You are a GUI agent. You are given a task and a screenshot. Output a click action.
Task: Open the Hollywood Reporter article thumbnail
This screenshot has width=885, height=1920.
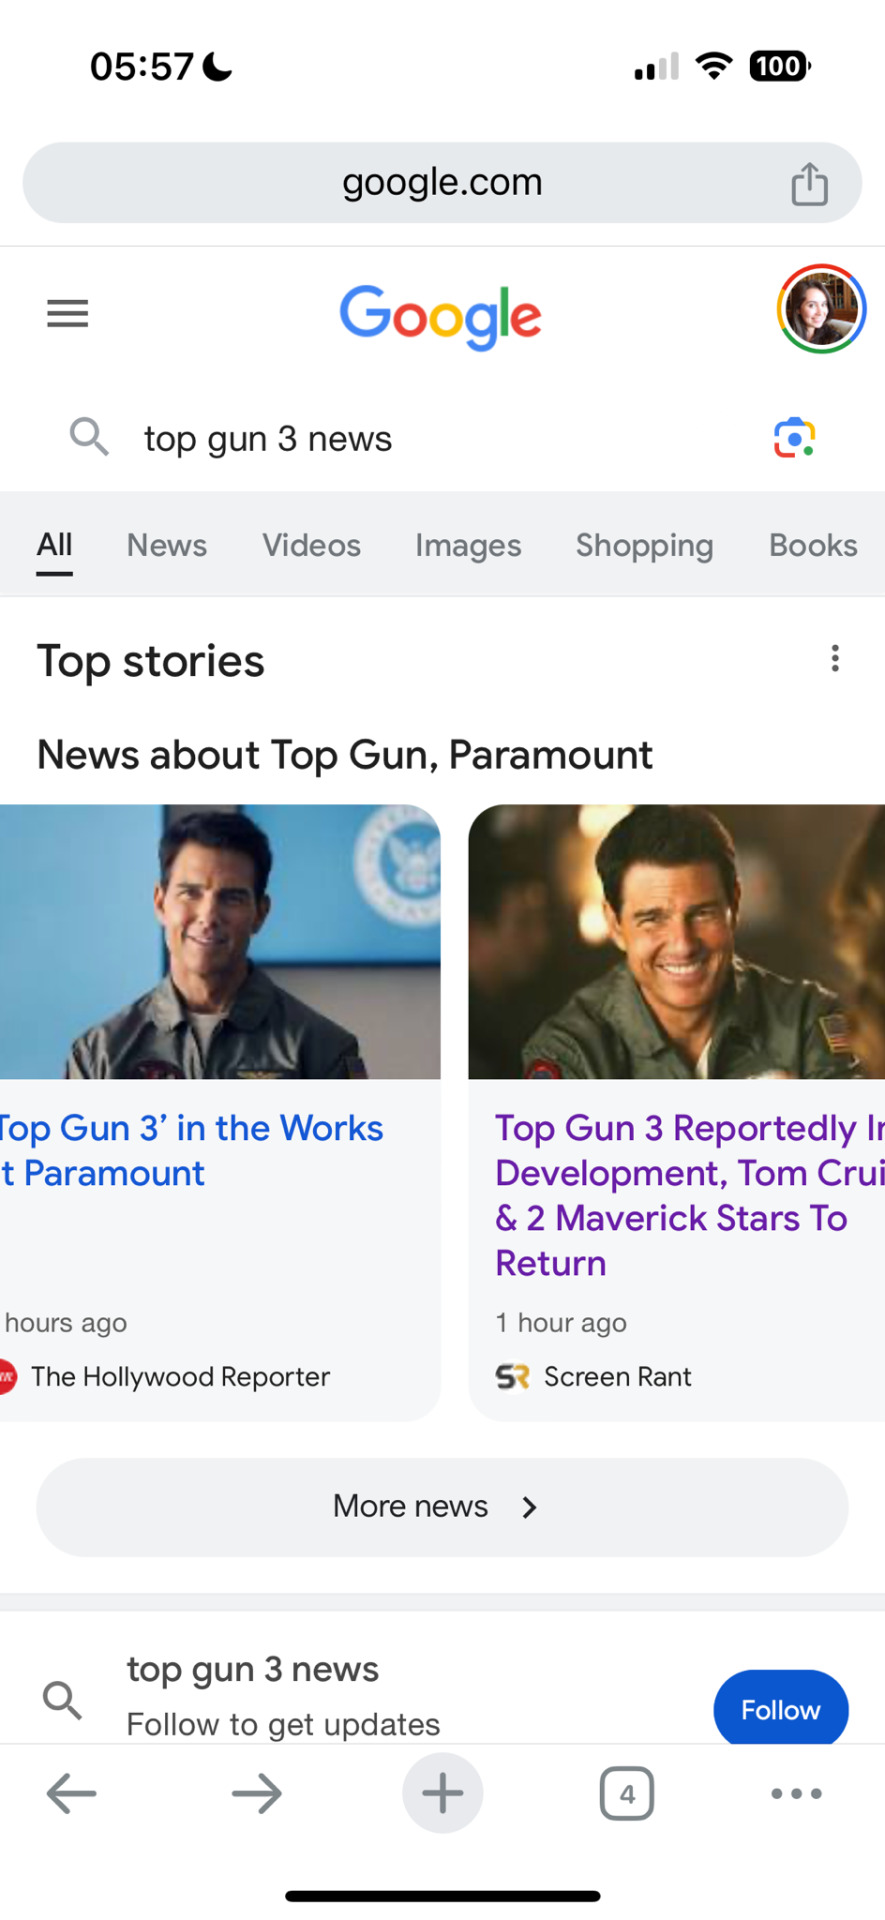220,942
